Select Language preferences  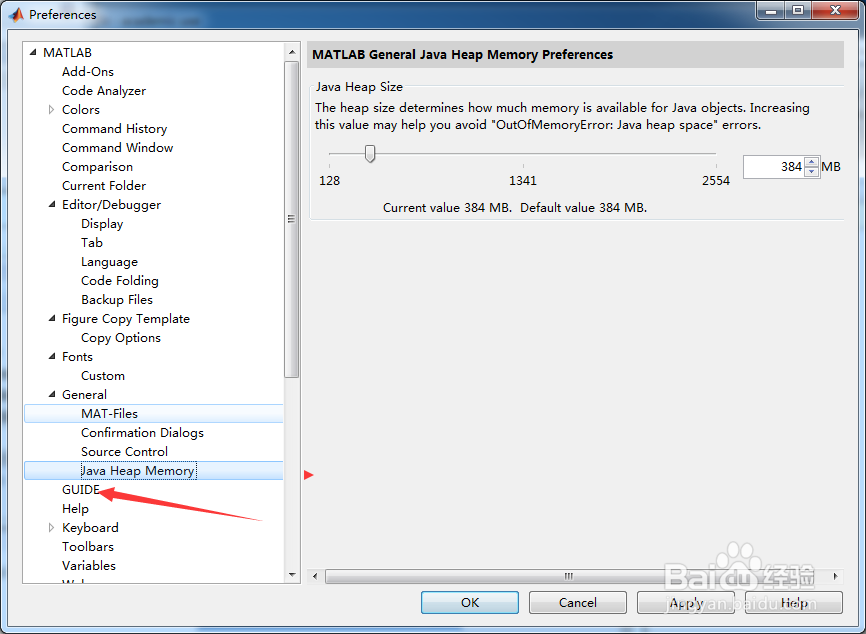tap(109, 262)
